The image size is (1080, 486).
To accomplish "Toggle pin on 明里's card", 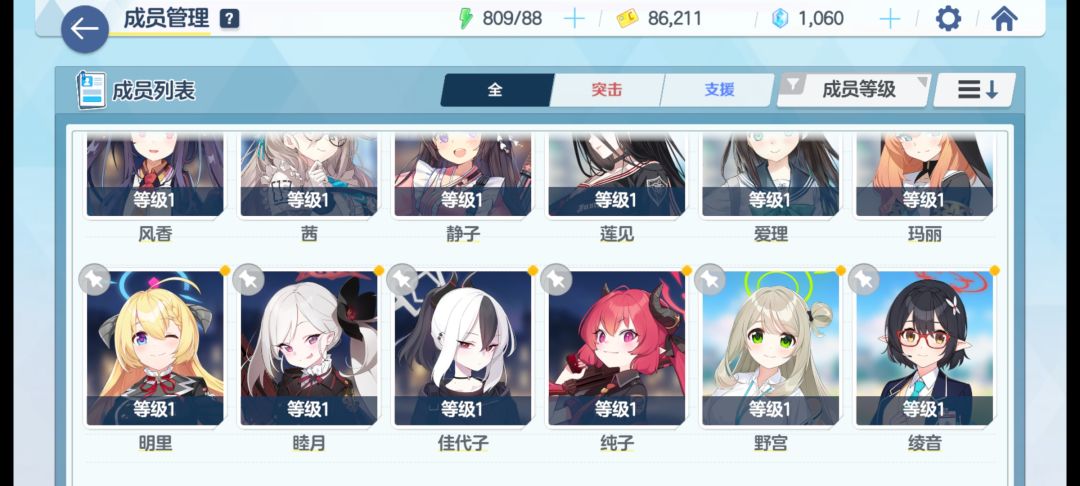I will tap(94, 279).
